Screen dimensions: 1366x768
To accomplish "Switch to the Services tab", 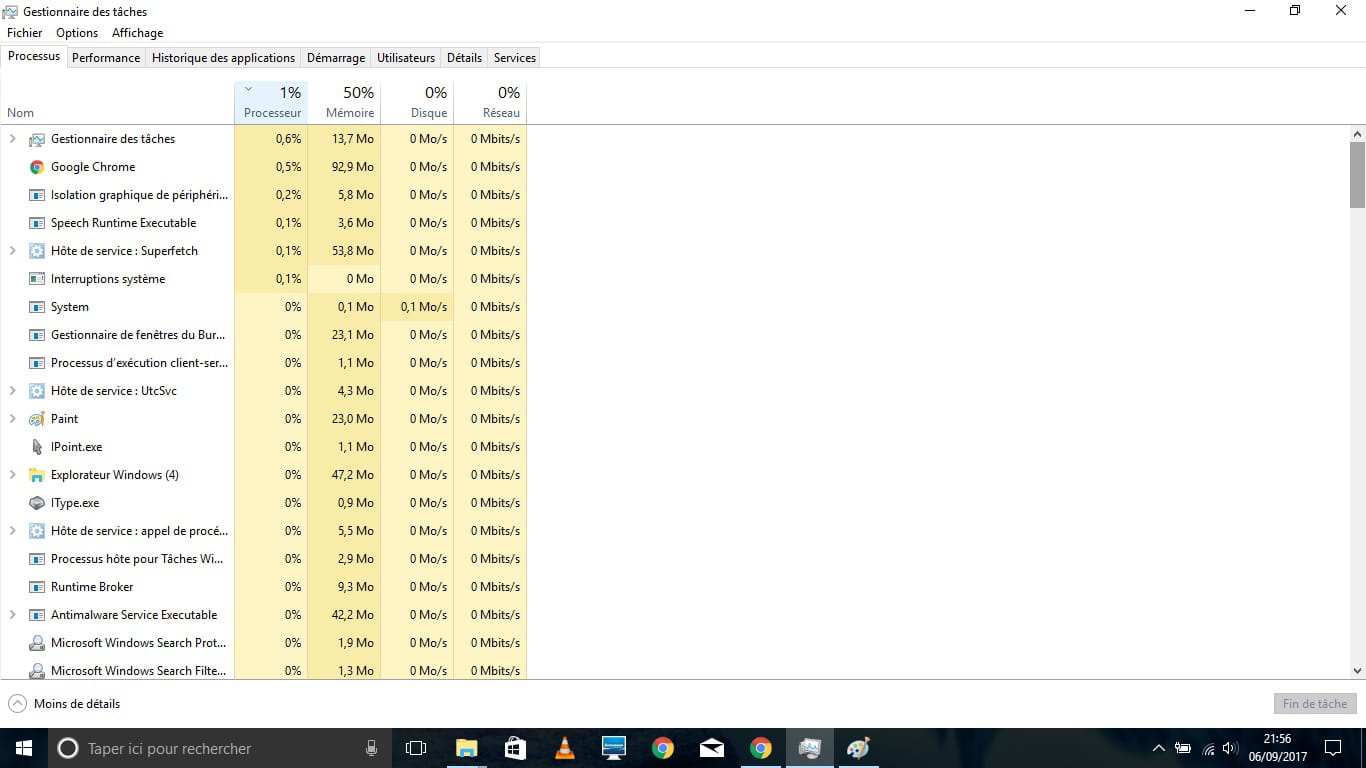I will 515,58.
